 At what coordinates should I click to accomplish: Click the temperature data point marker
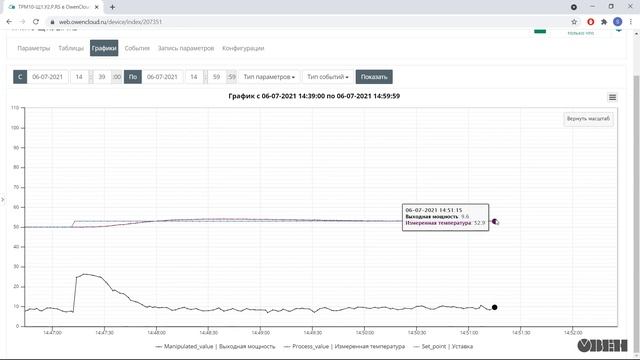tap(494, 221)
